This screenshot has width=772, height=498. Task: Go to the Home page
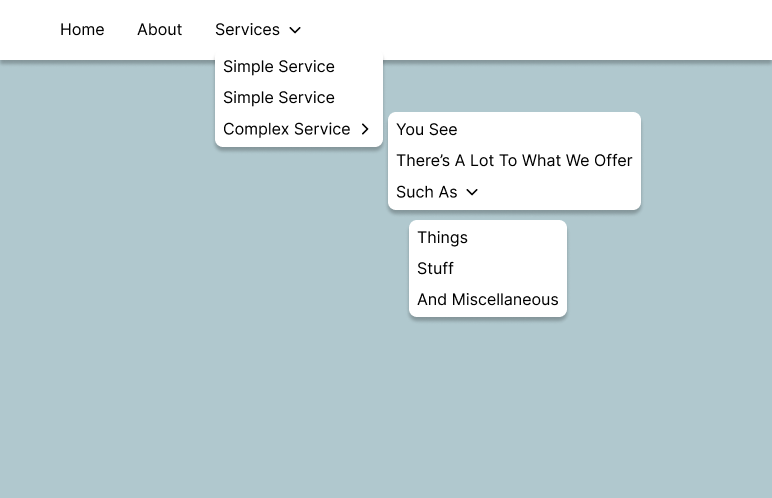click(82, 30)
